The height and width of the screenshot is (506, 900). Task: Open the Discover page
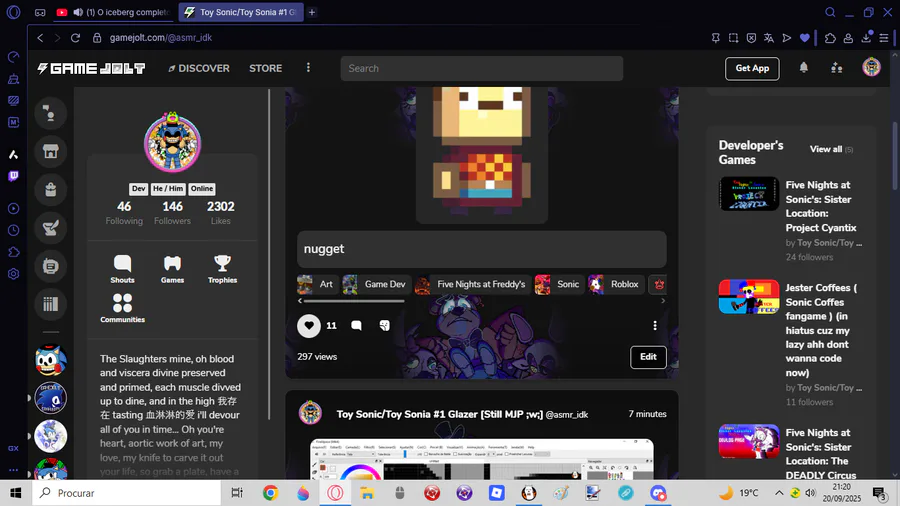[x=199, y=68]
